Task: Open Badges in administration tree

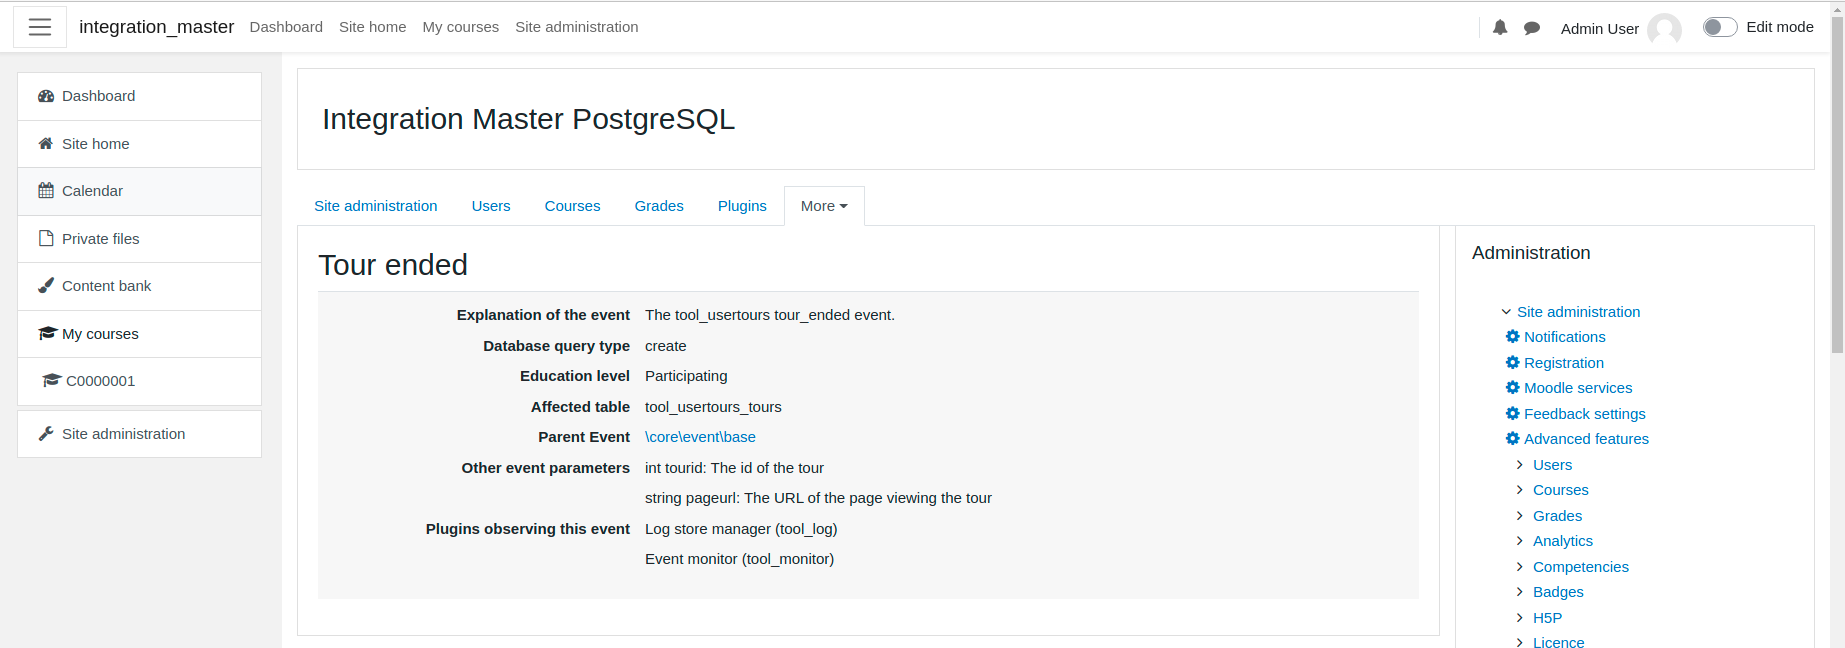Action: 1558,592
